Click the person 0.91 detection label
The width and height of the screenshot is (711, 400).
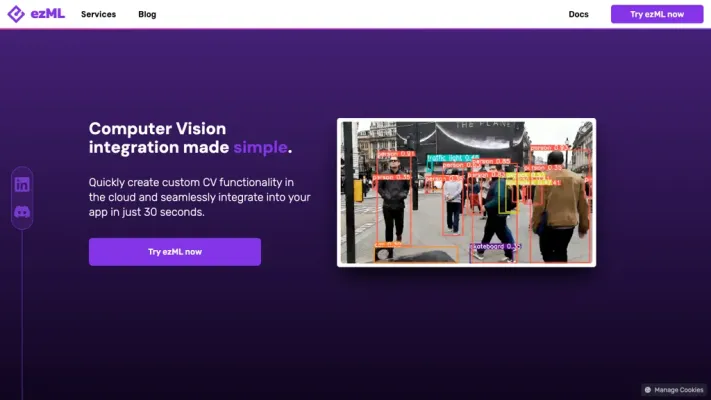395,154
